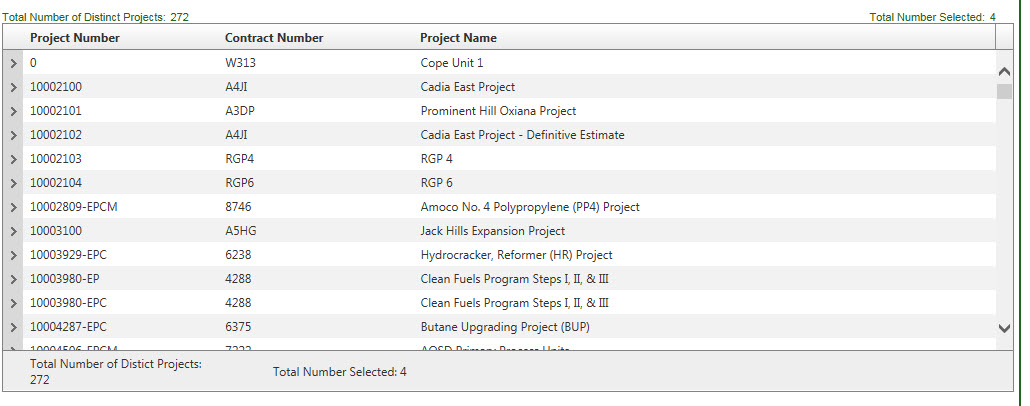Screen dimensions: 1030x406
Task: Sort by Contract Number column header
Action: pyautogui.click(x=274, y=38)
